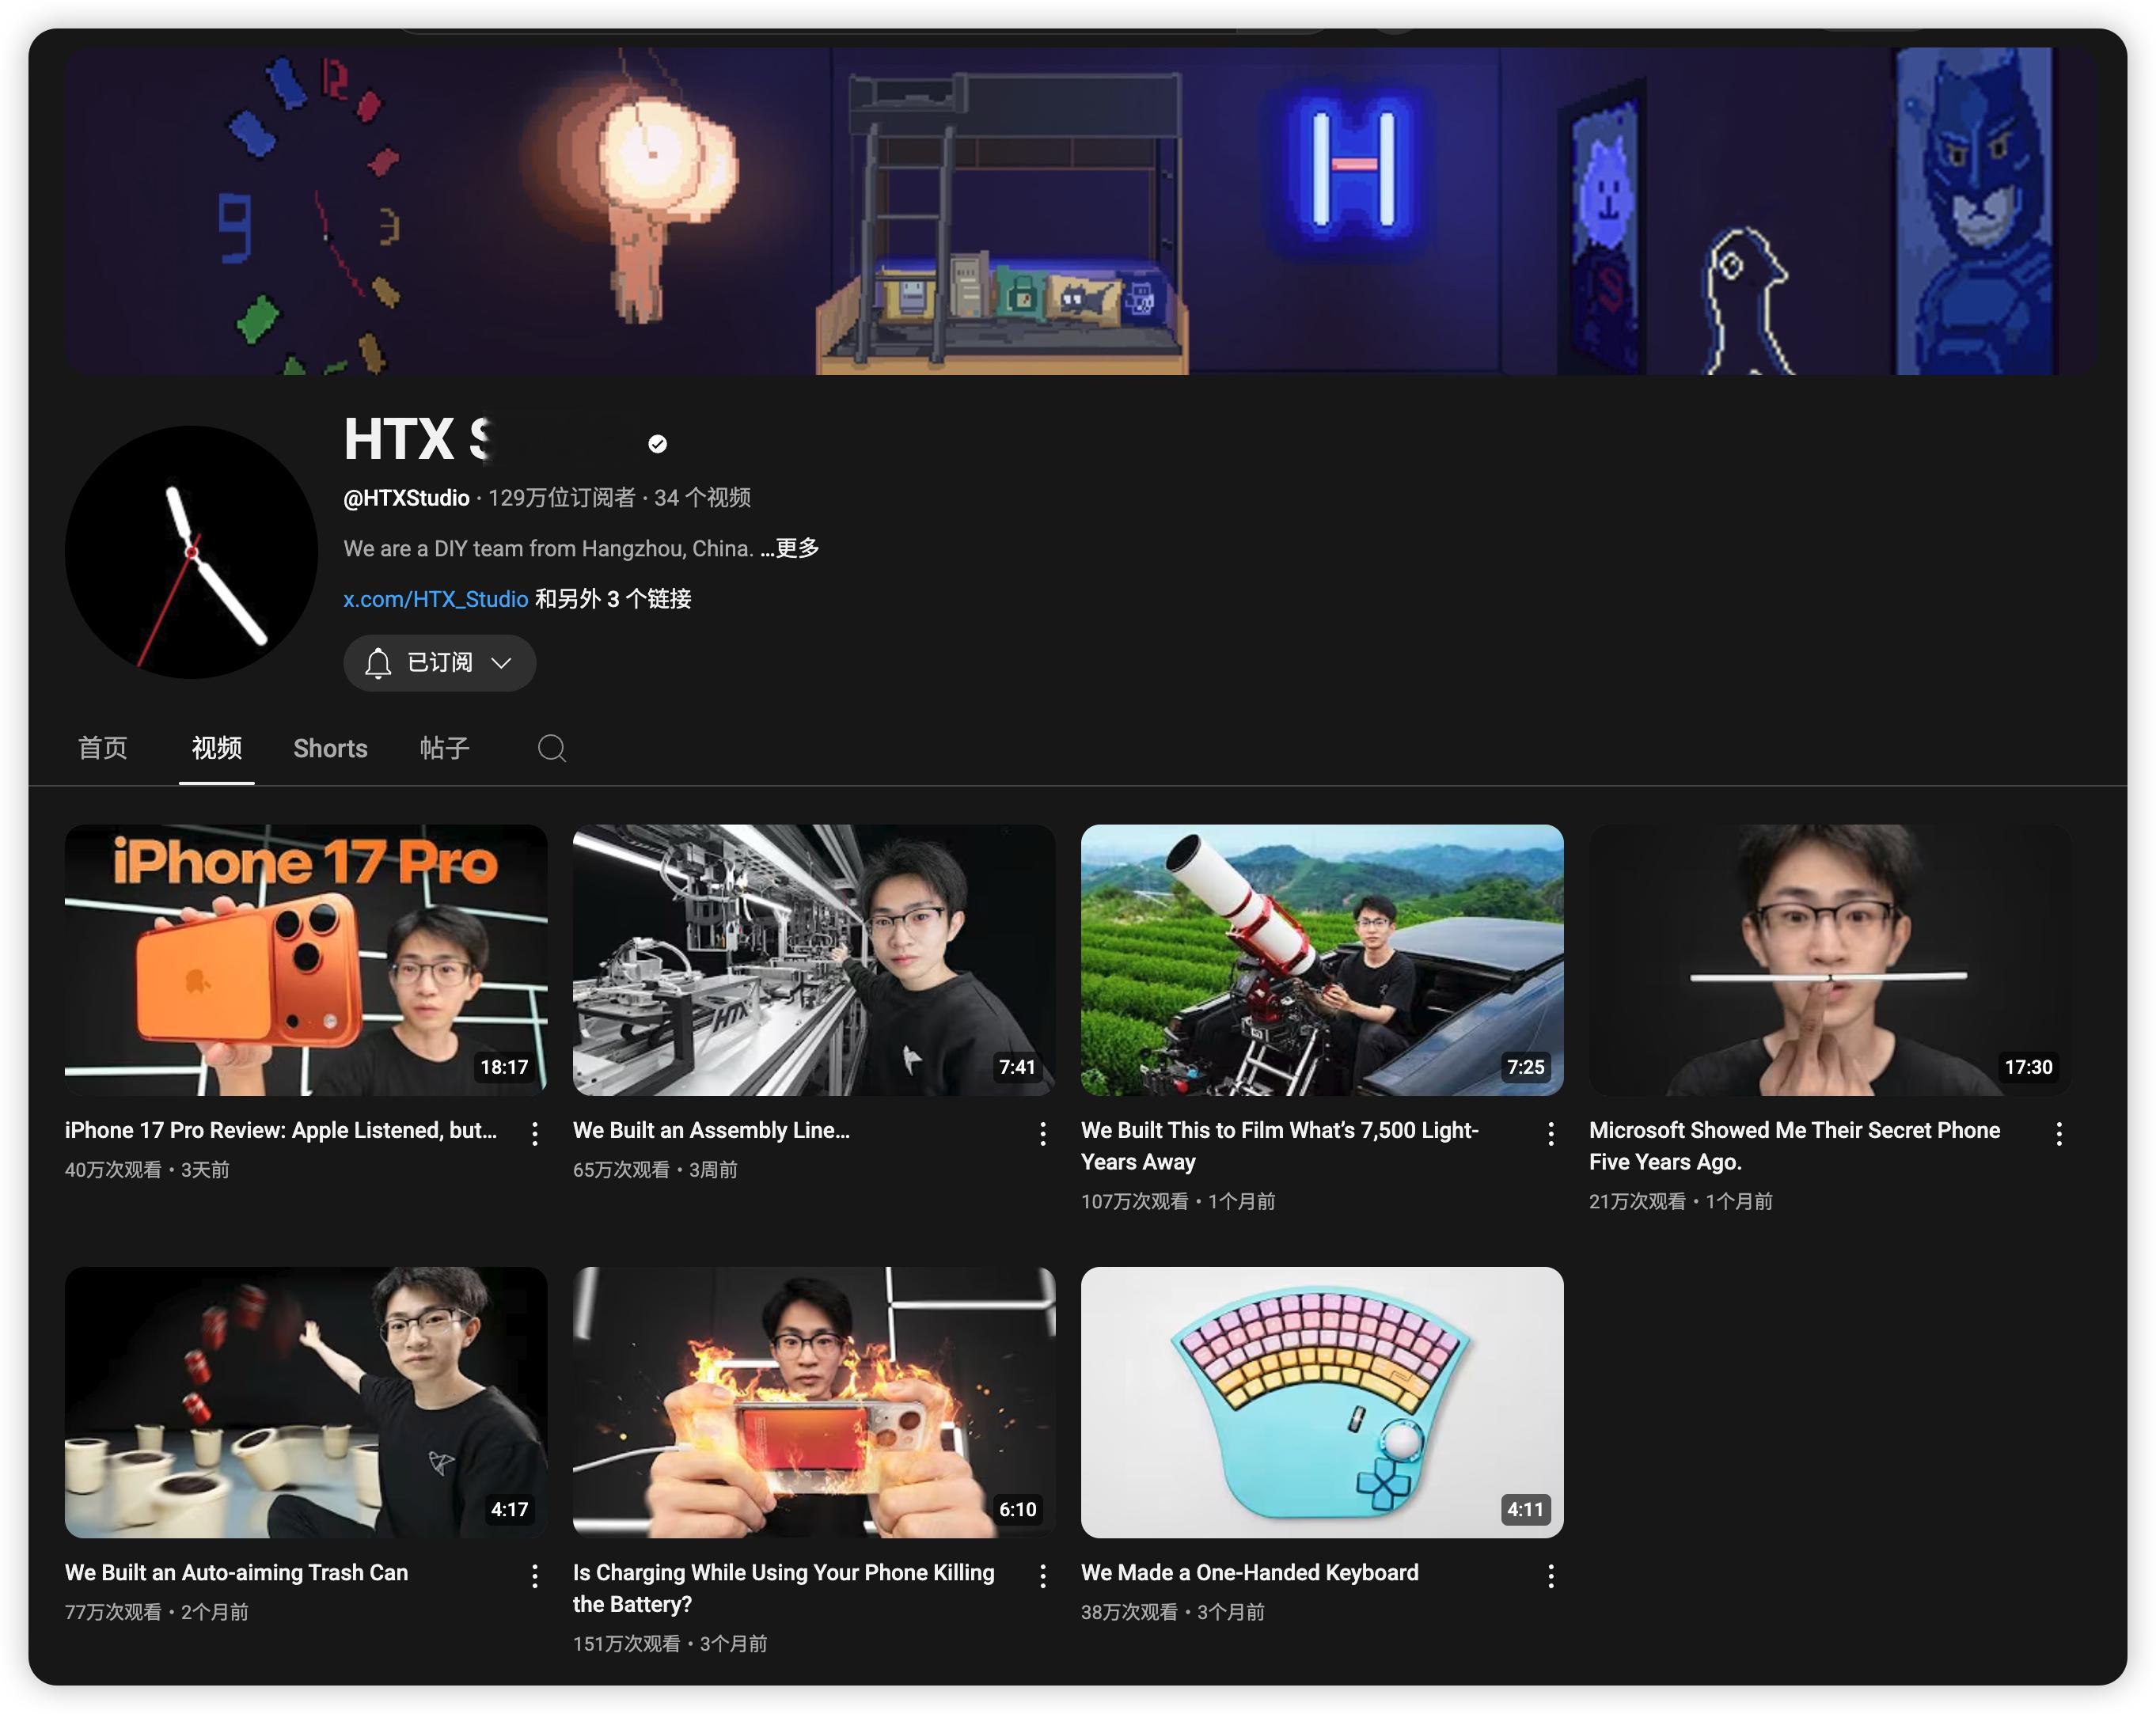The image size is (2156, 1714).
Task: Click the 6:10 duration badge
Action: (1017, 1509)
